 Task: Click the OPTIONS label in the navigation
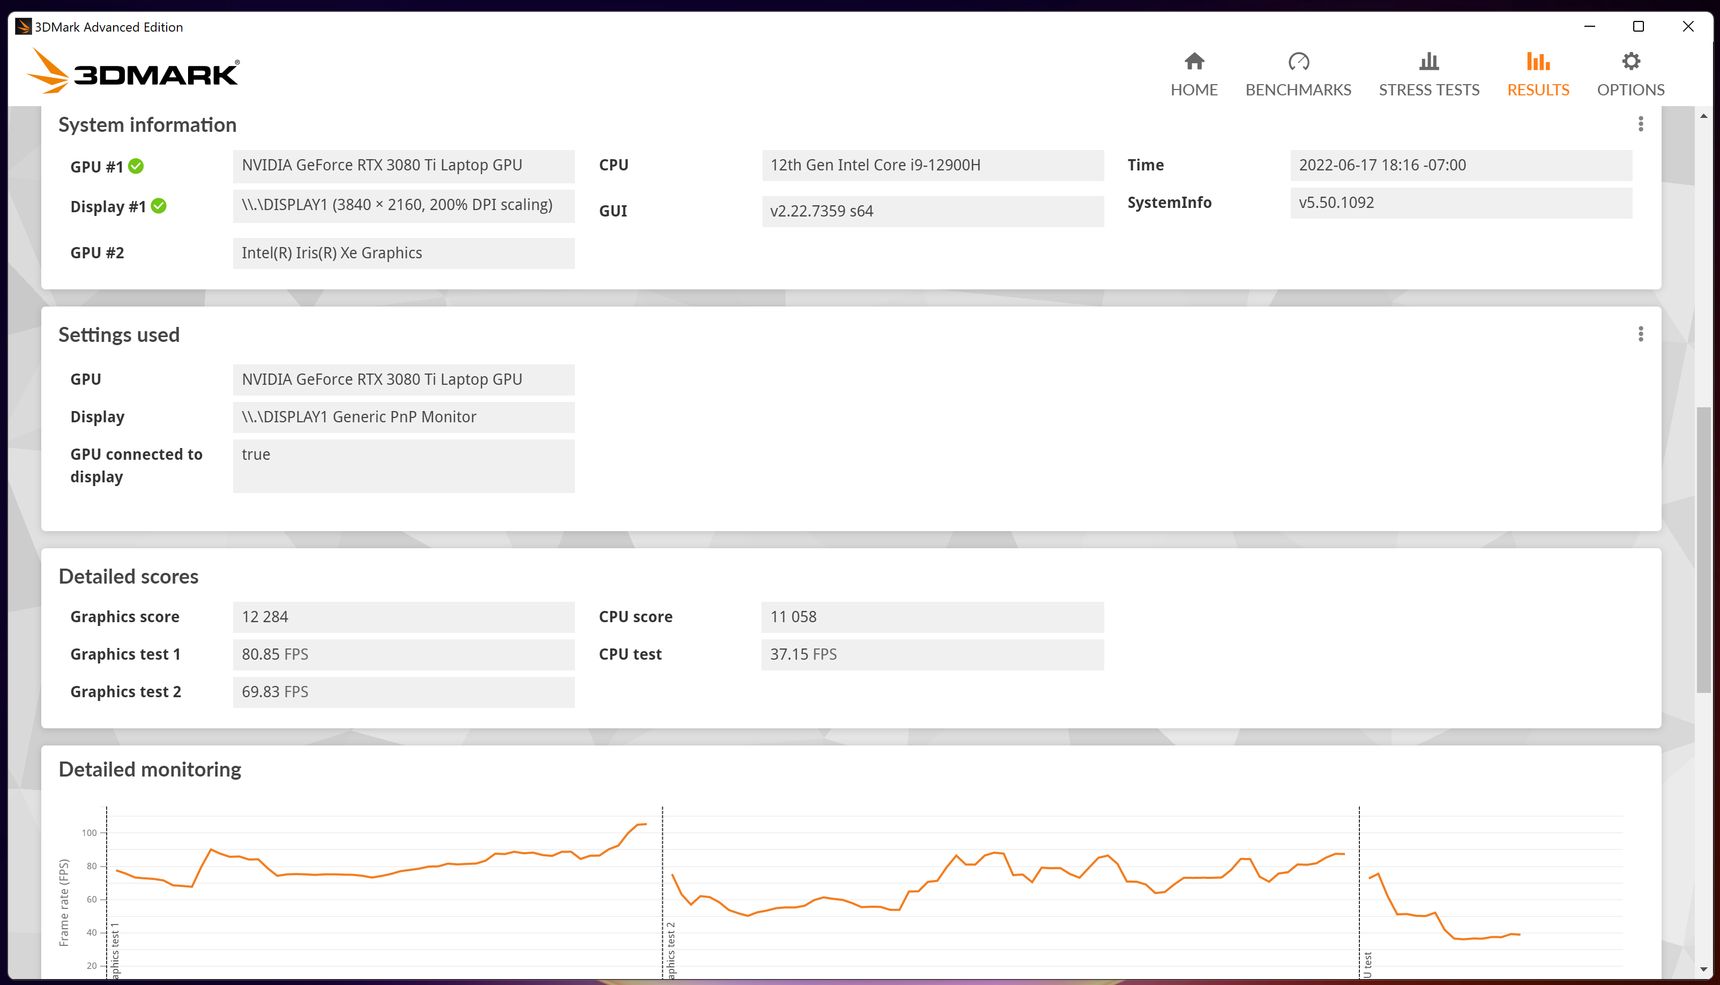[1631, 90]
